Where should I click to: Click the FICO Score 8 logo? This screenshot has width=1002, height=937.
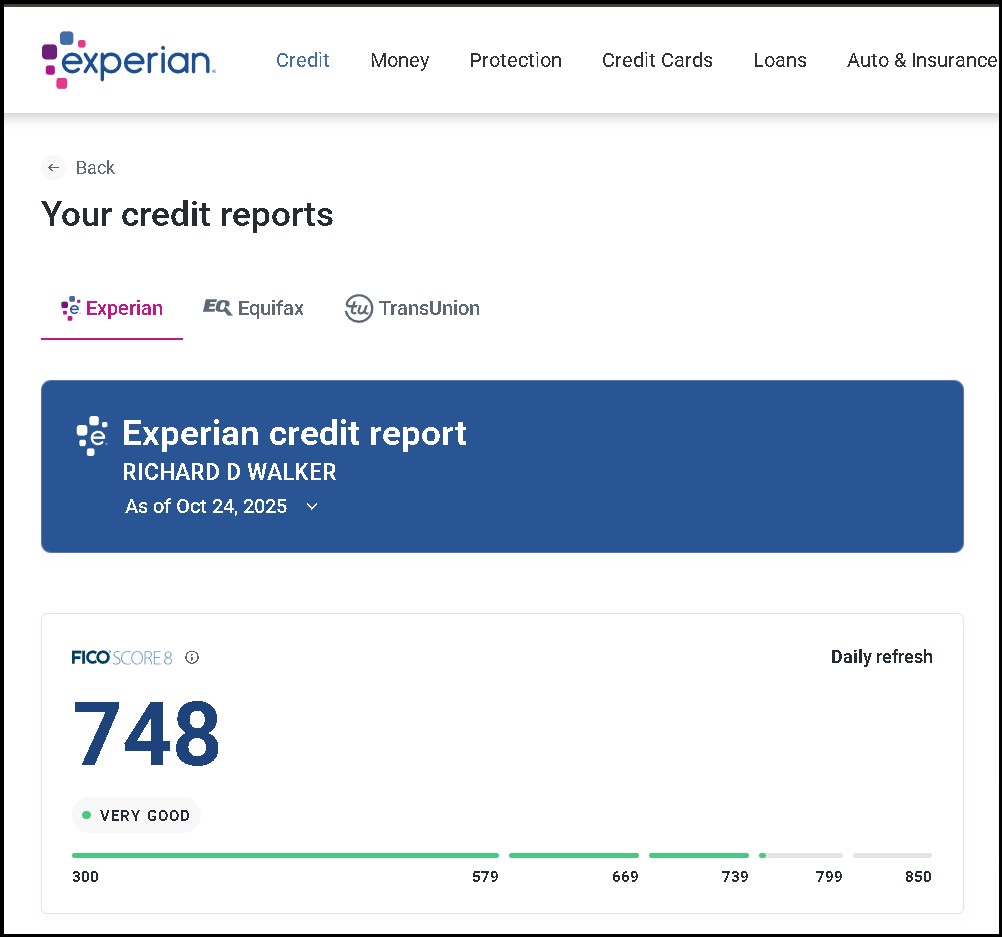(122, 657)
